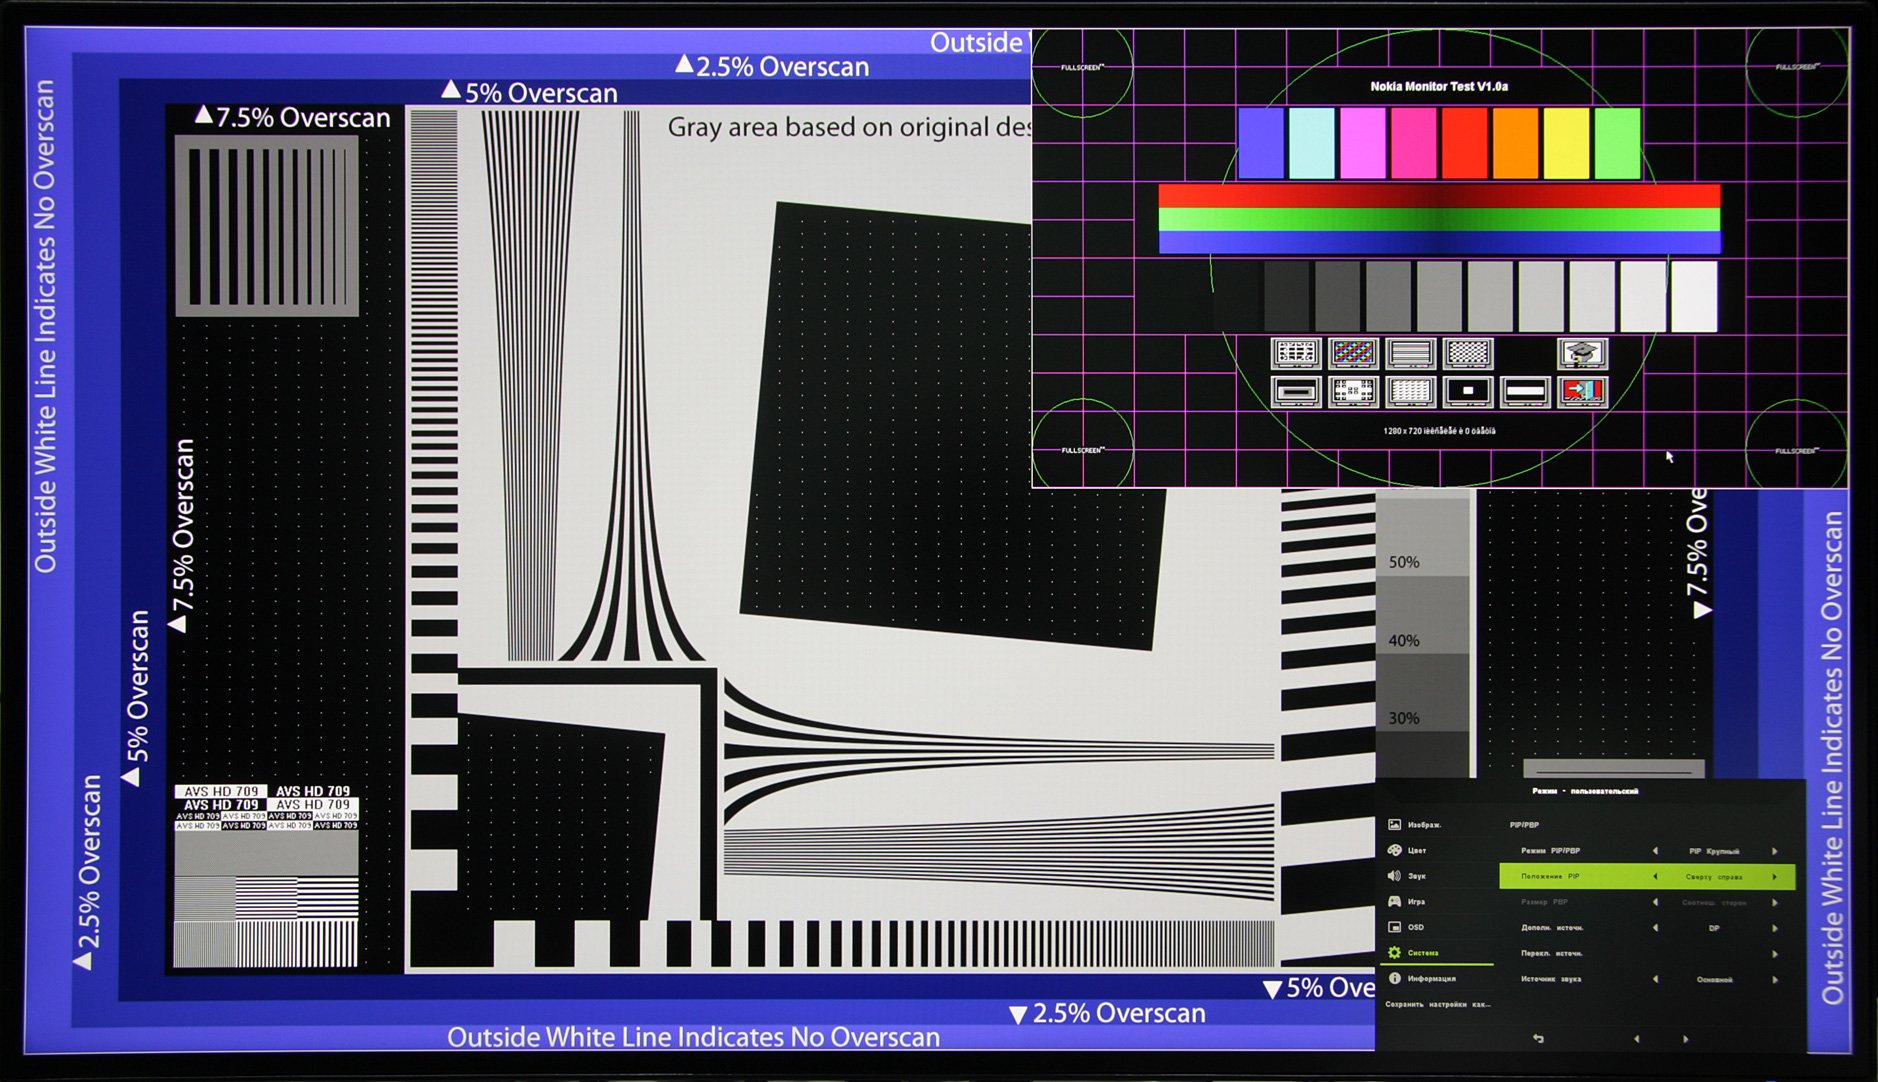Select the horizontal white bar test icon
Viewport: 1878px width, 1082px height.
(1525, 391)
